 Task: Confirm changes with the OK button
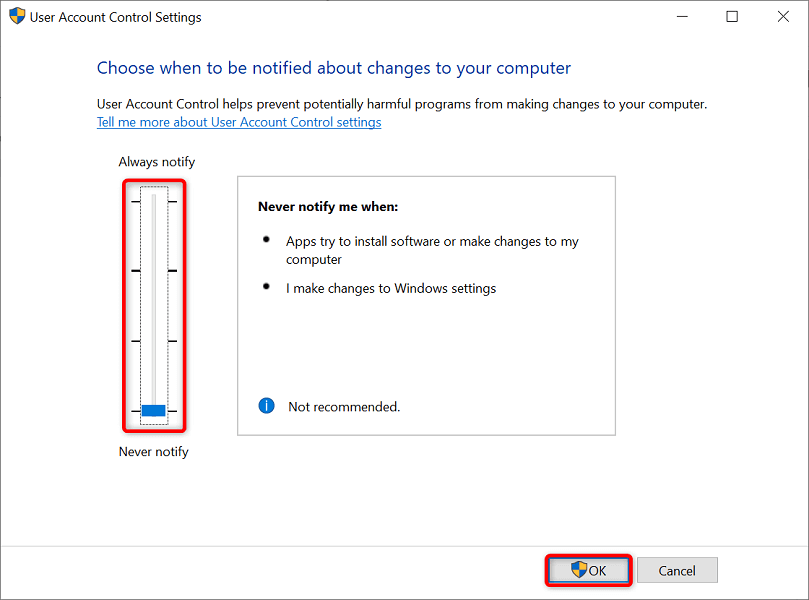click(589, 571)
